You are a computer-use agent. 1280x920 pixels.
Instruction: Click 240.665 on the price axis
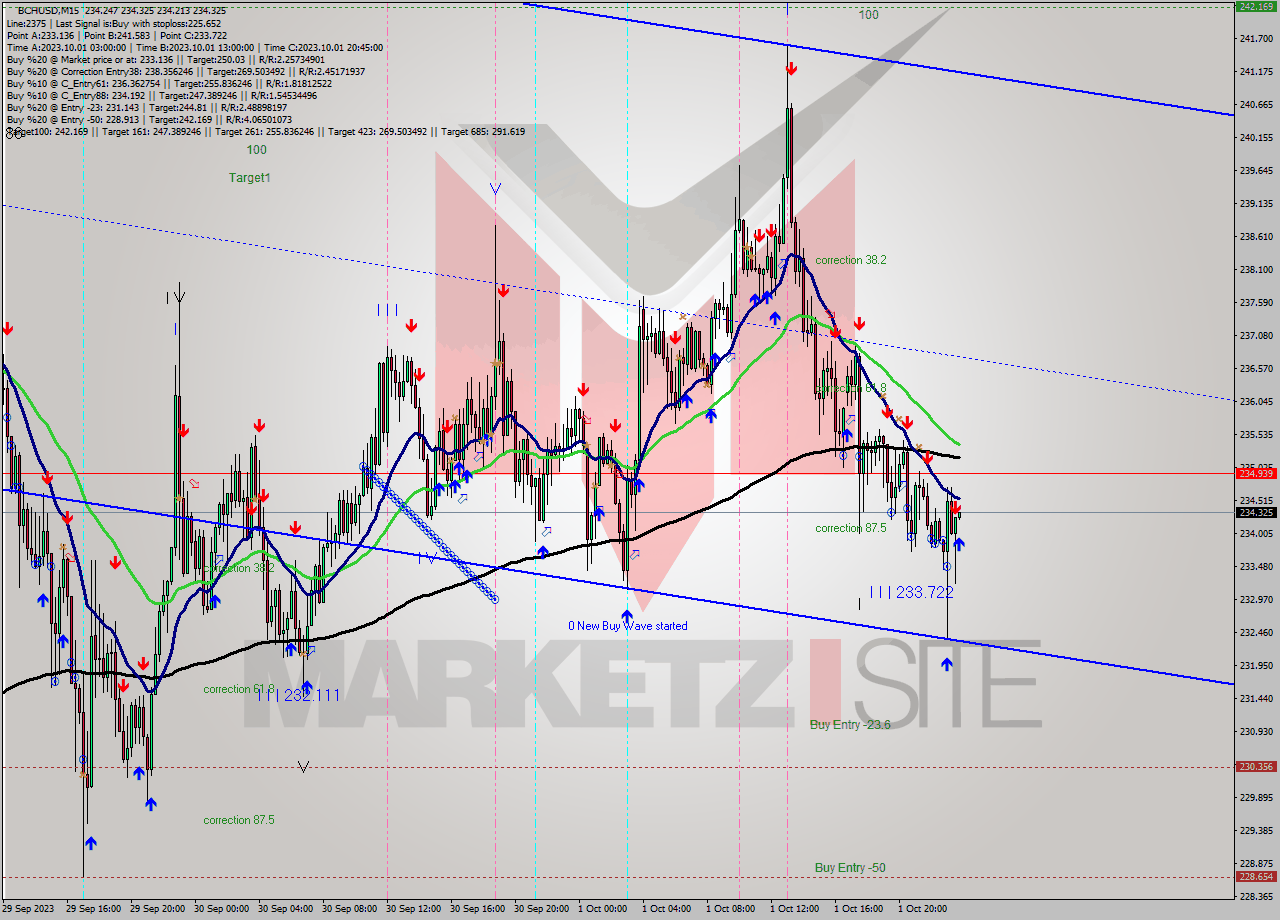pyautogui.click(x=1256, y=105)
